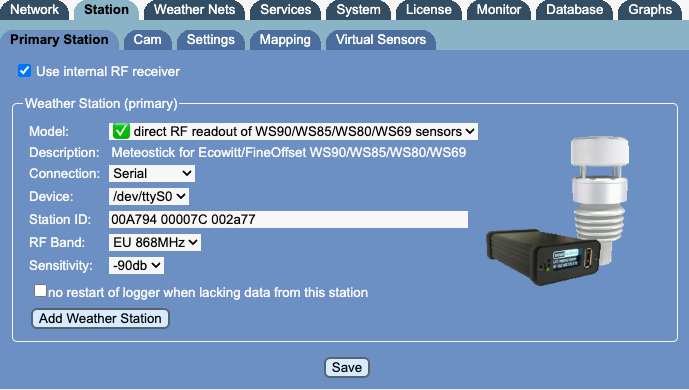Screen dimensions: 689x390
Task: Toggle Use internal RF receiver checkbox
Action: tap(24, 71)
